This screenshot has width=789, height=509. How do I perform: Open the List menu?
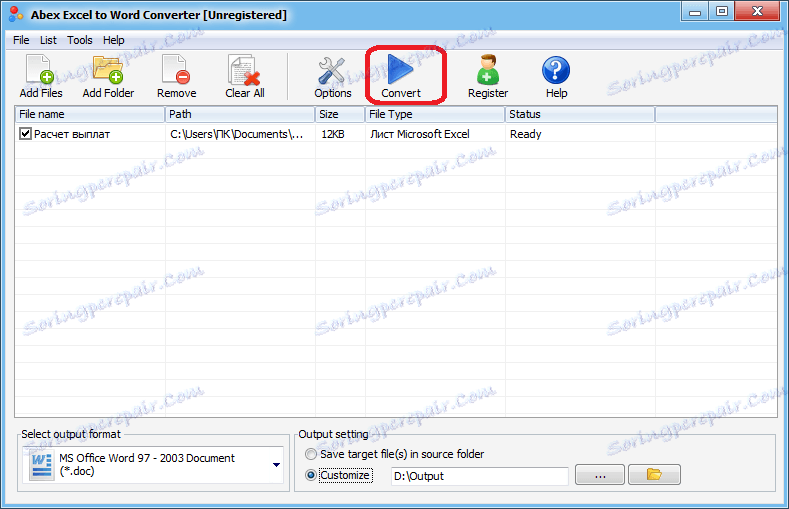click(x=48, y=40)
